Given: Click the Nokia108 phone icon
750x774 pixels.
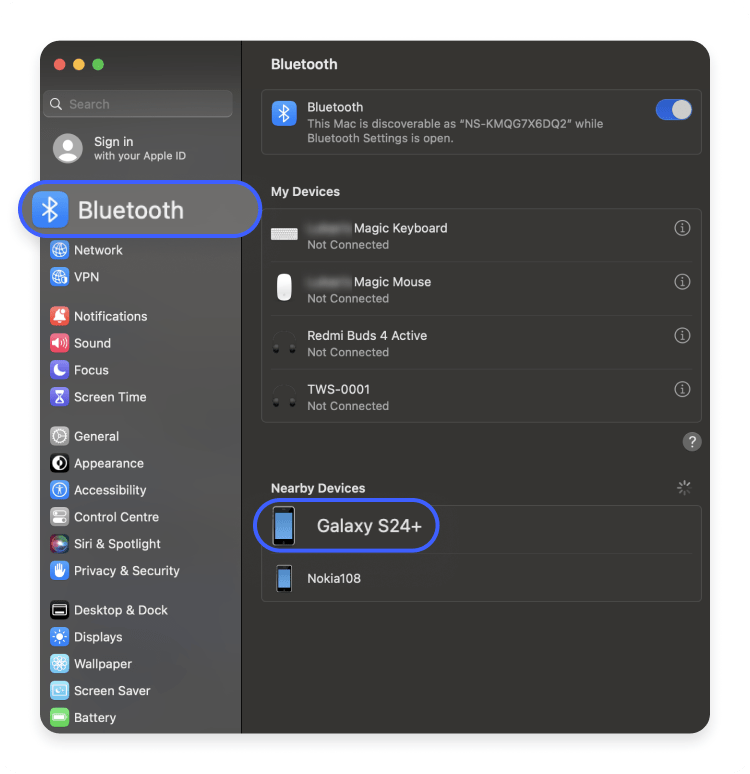Looking at the screenshot, I should click(x=284, y=578).
